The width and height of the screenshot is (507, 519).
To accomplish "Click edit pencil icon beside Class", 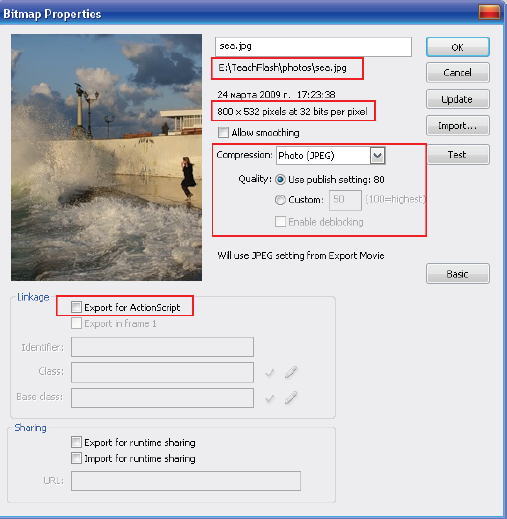I will click(291, 372).
